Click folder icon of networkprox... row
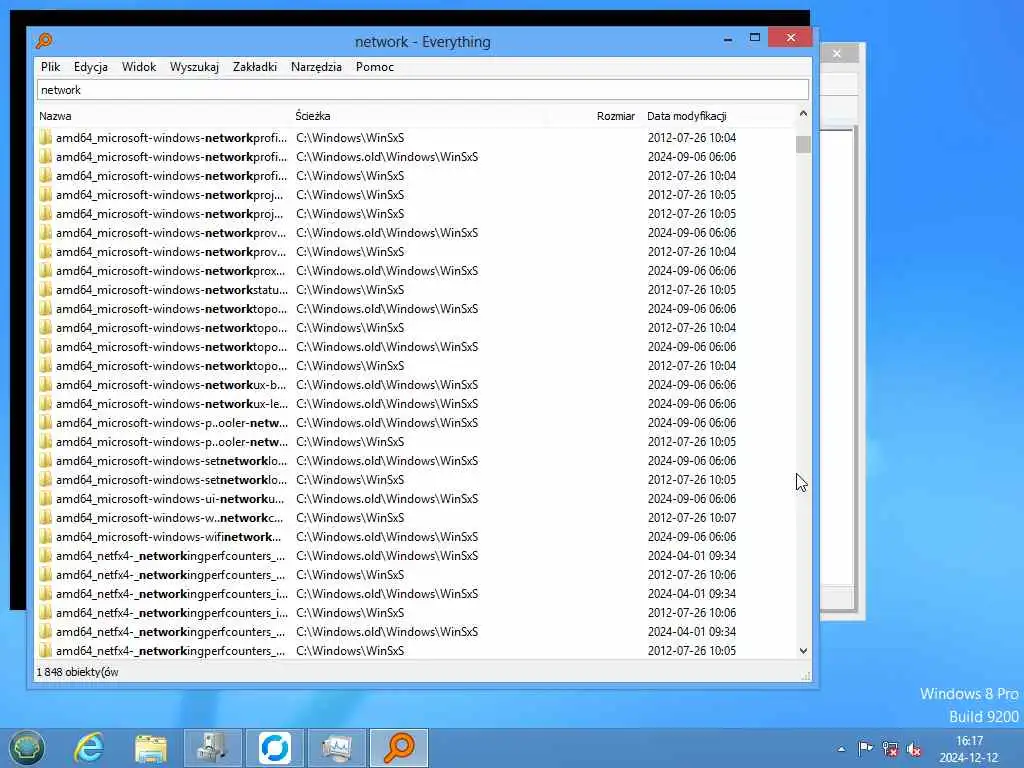1024x768 pixels. pyautogui.click(x=45, y=270)
